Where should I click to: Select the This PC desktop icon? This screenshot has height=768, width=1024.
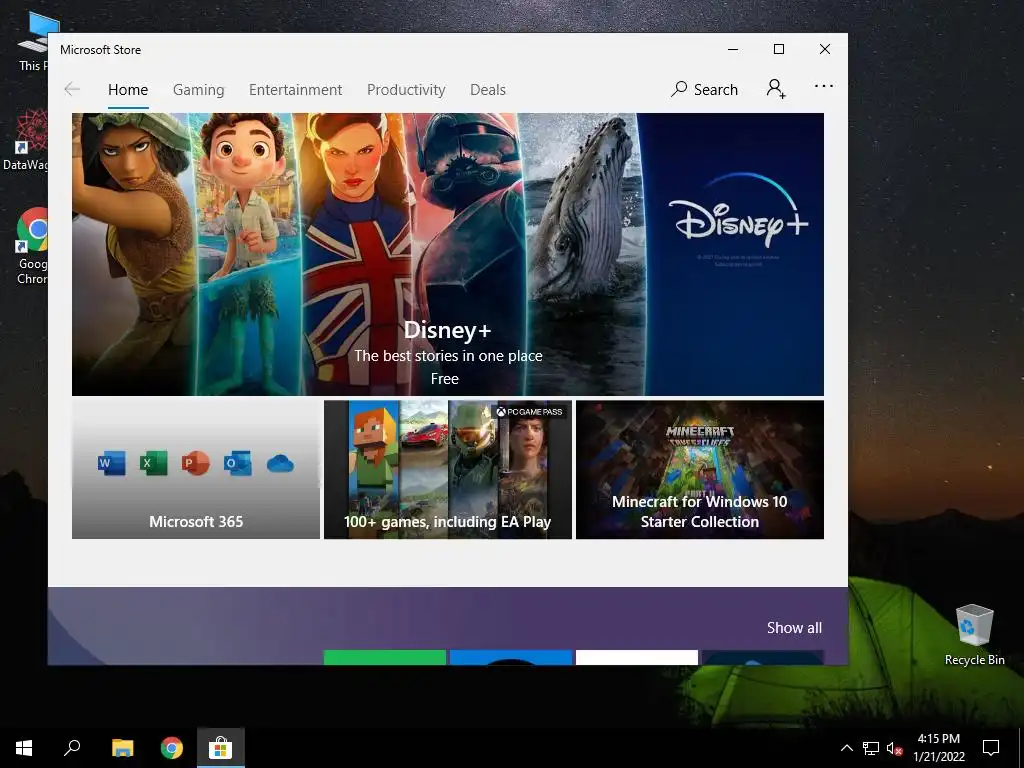click(x=34, y=40)
